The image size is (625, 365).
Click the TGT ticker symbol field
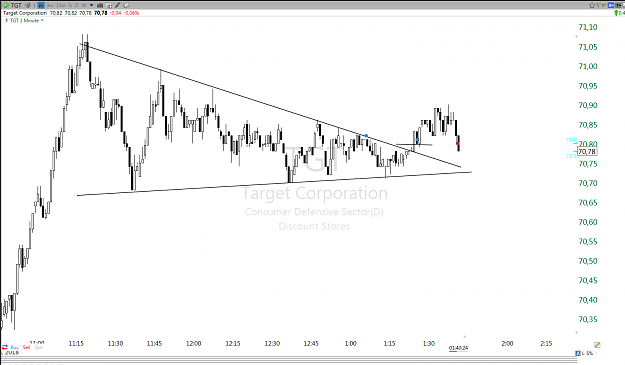[x=16, y=5]
